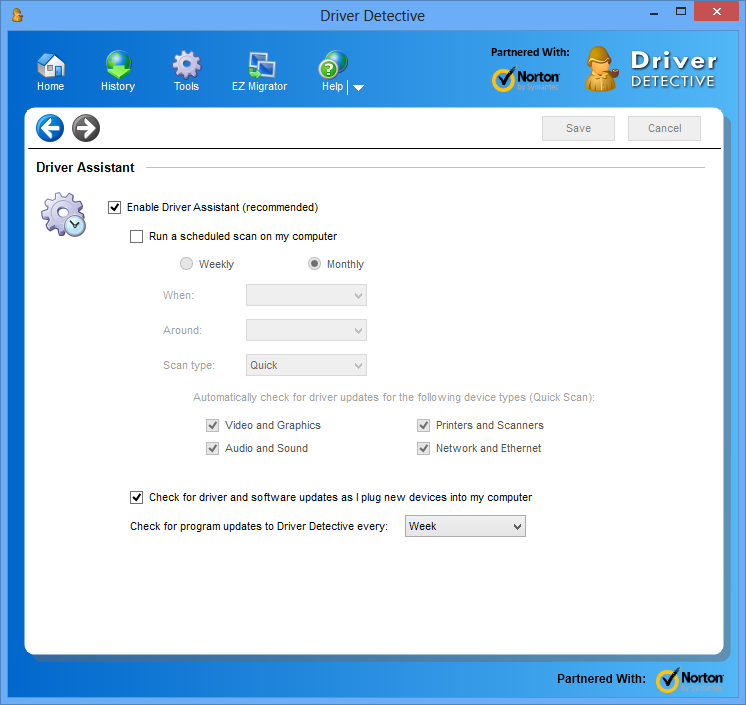Open the Scan type Quick dropdown

coord(306,365)
